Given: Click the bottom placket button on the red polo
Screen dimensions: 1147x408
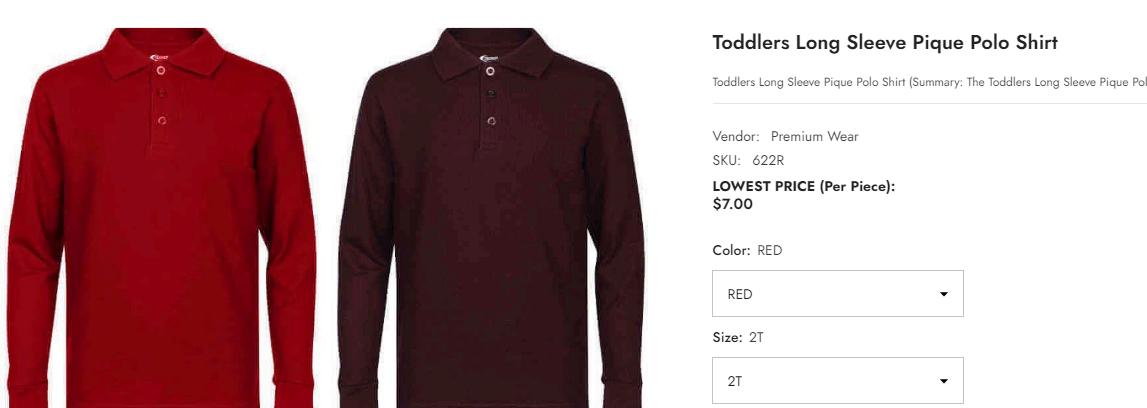Looking at the screenshot, I should click(x=162, y=120).
